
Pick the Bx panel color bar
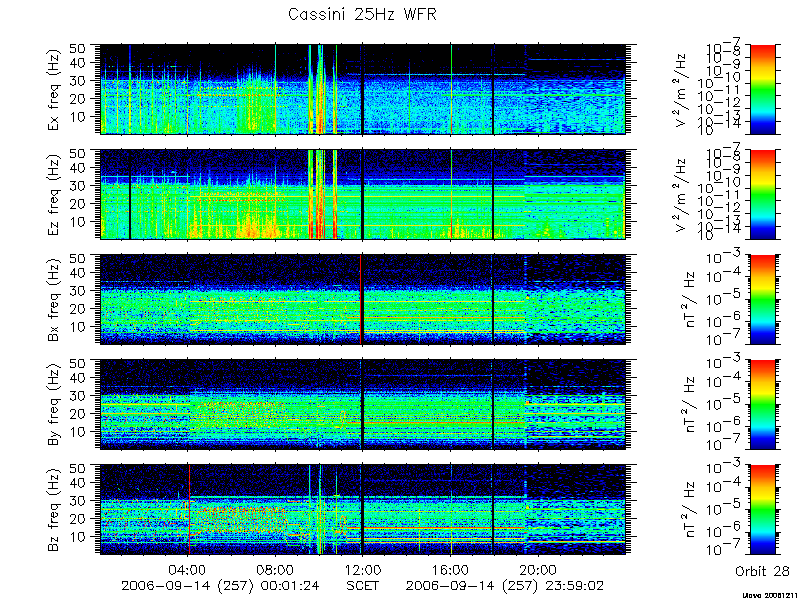tap(763, 299)
